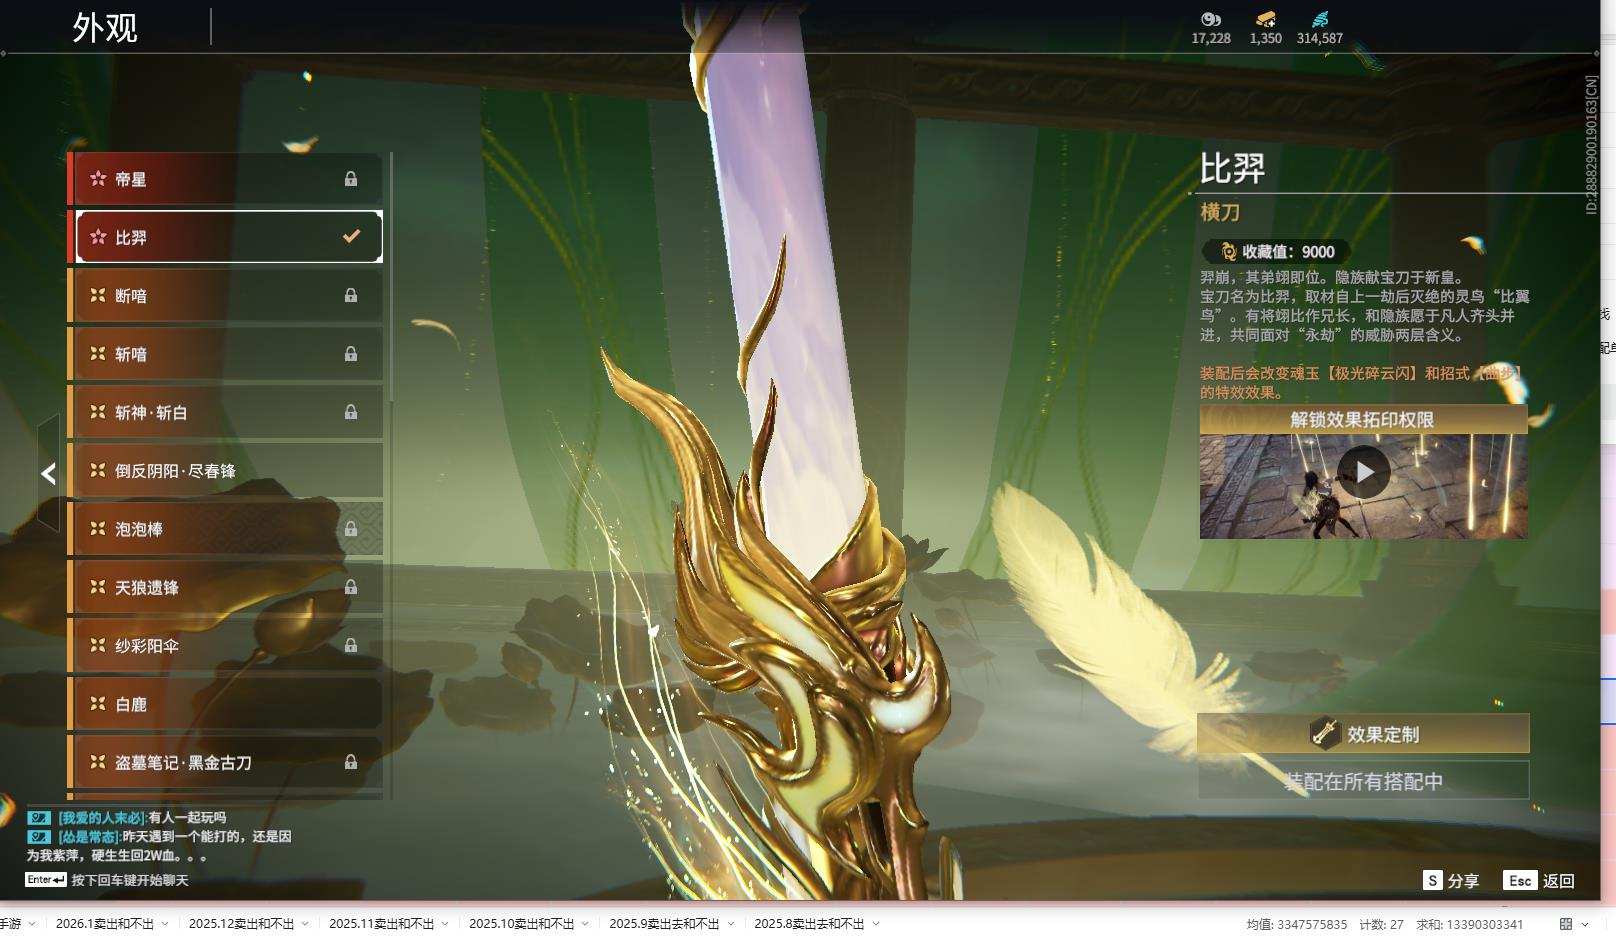Select the 倒反阴阳·尽春锋 skin

coord(226,471)
